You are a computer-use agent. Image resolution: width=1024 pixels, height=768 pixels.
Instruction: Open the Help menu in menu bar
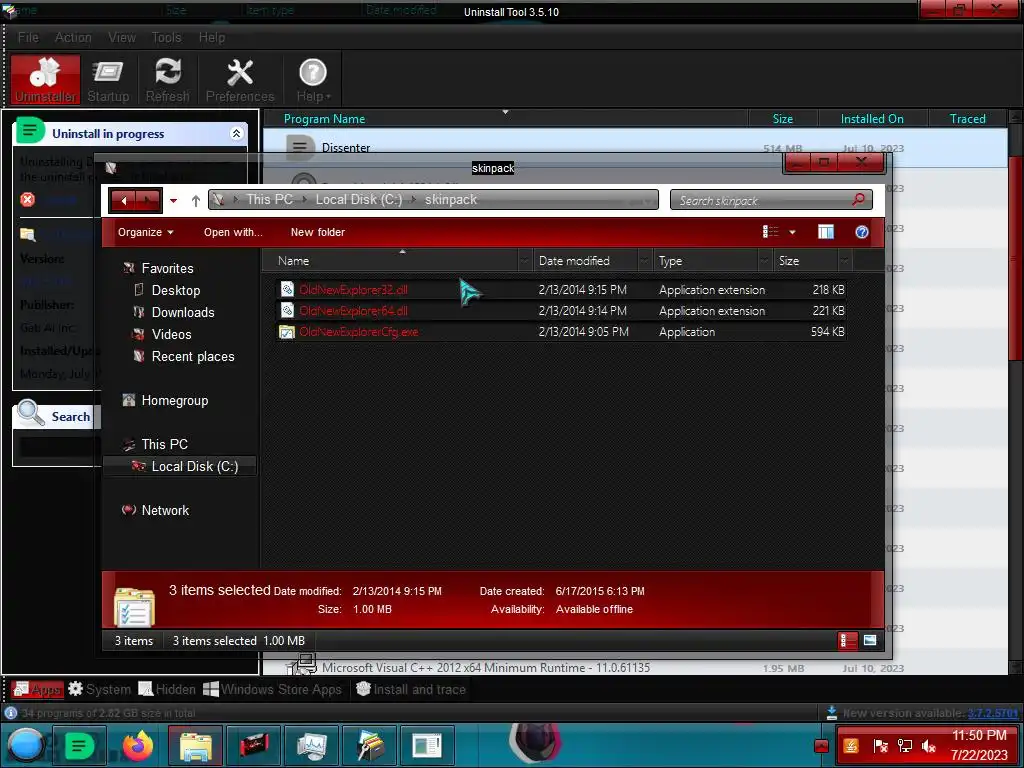[212, 37]
